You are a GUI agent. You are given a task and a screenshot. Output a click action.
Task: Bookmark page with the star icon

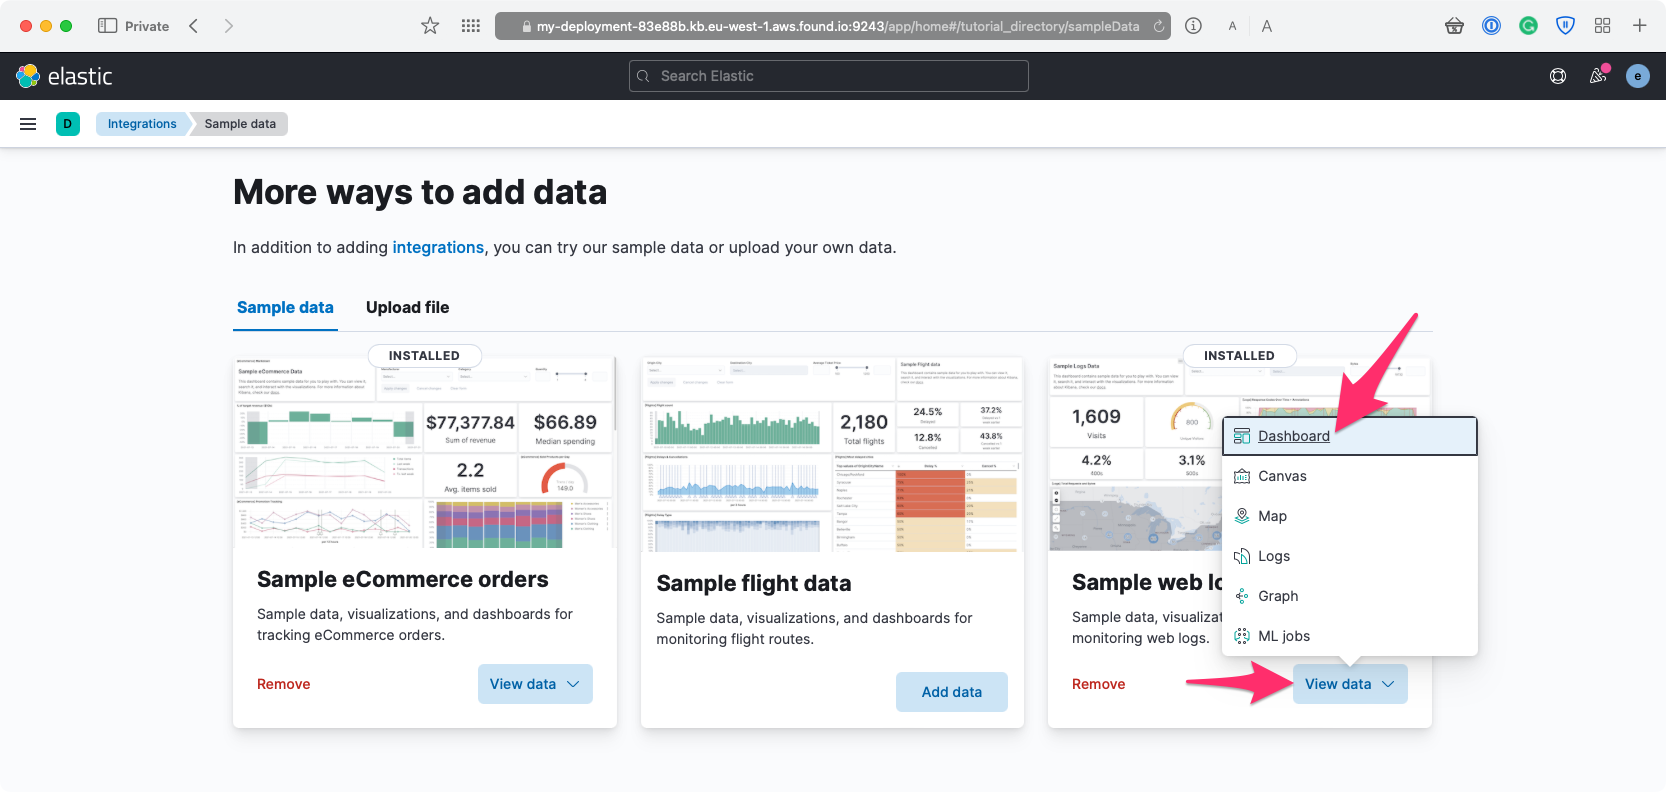point(430,26)
